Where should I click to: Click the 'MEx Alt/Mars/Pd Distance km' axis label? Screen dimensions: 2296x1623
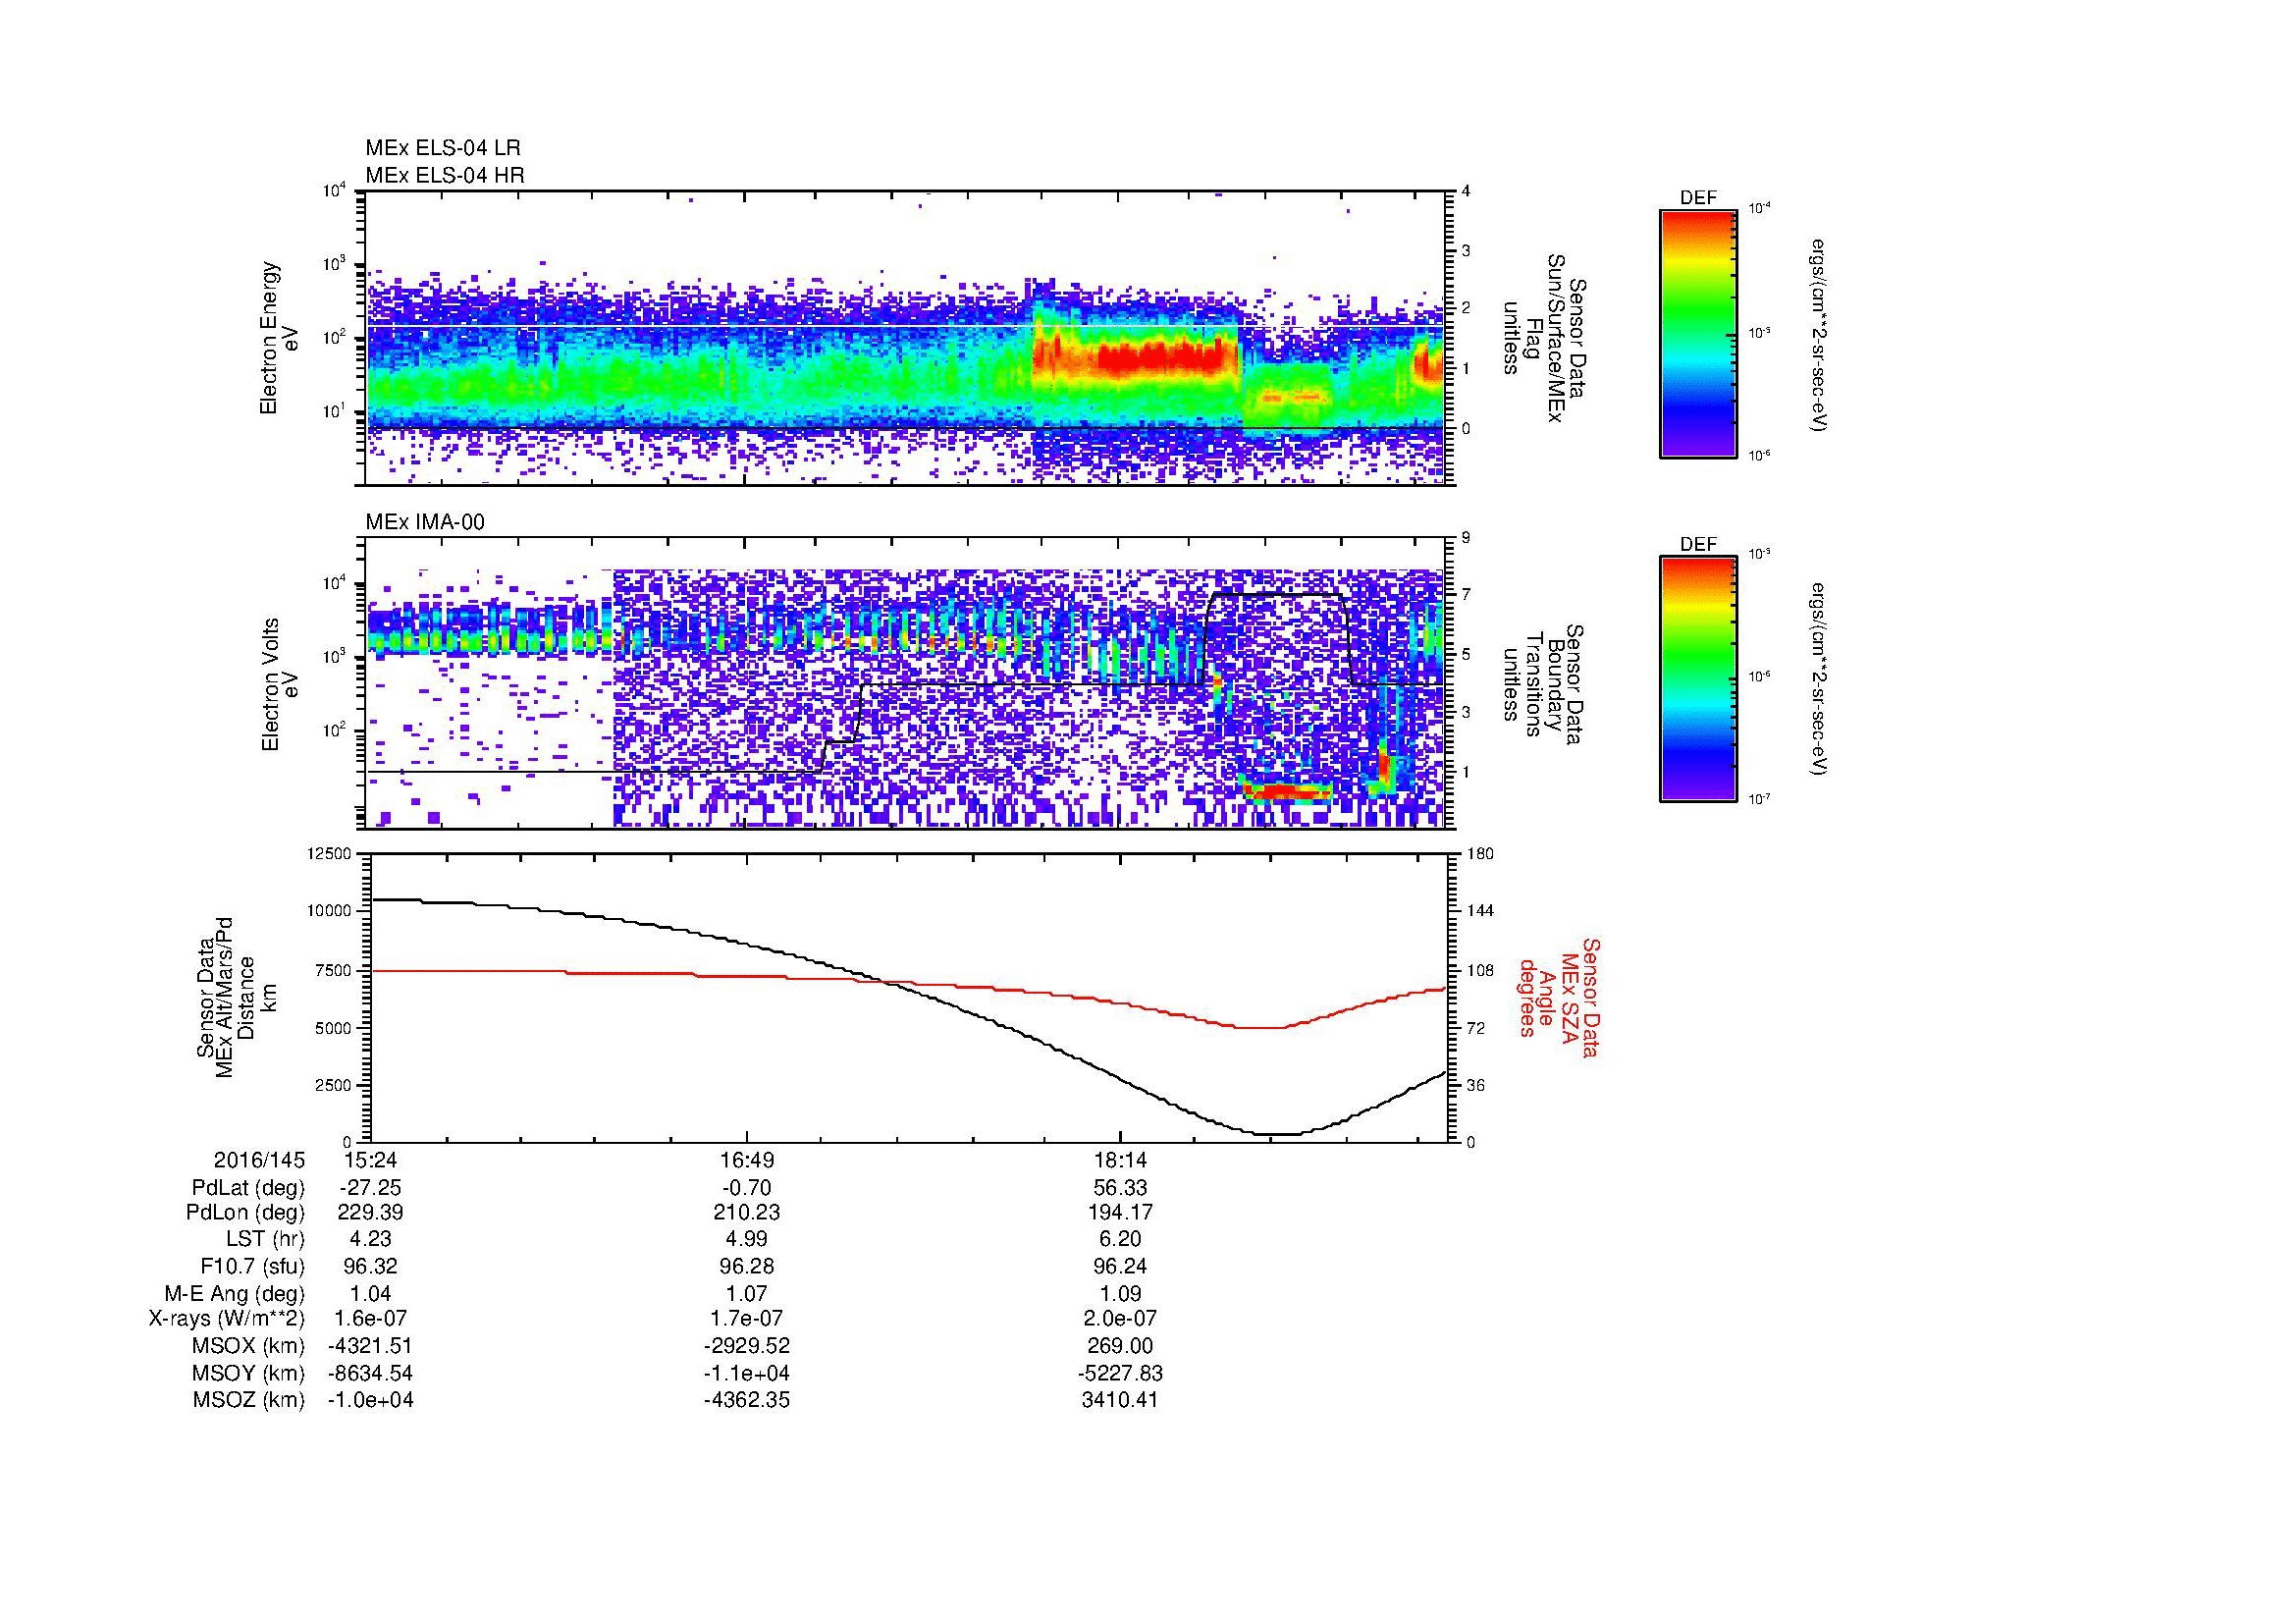coord(236,997)
